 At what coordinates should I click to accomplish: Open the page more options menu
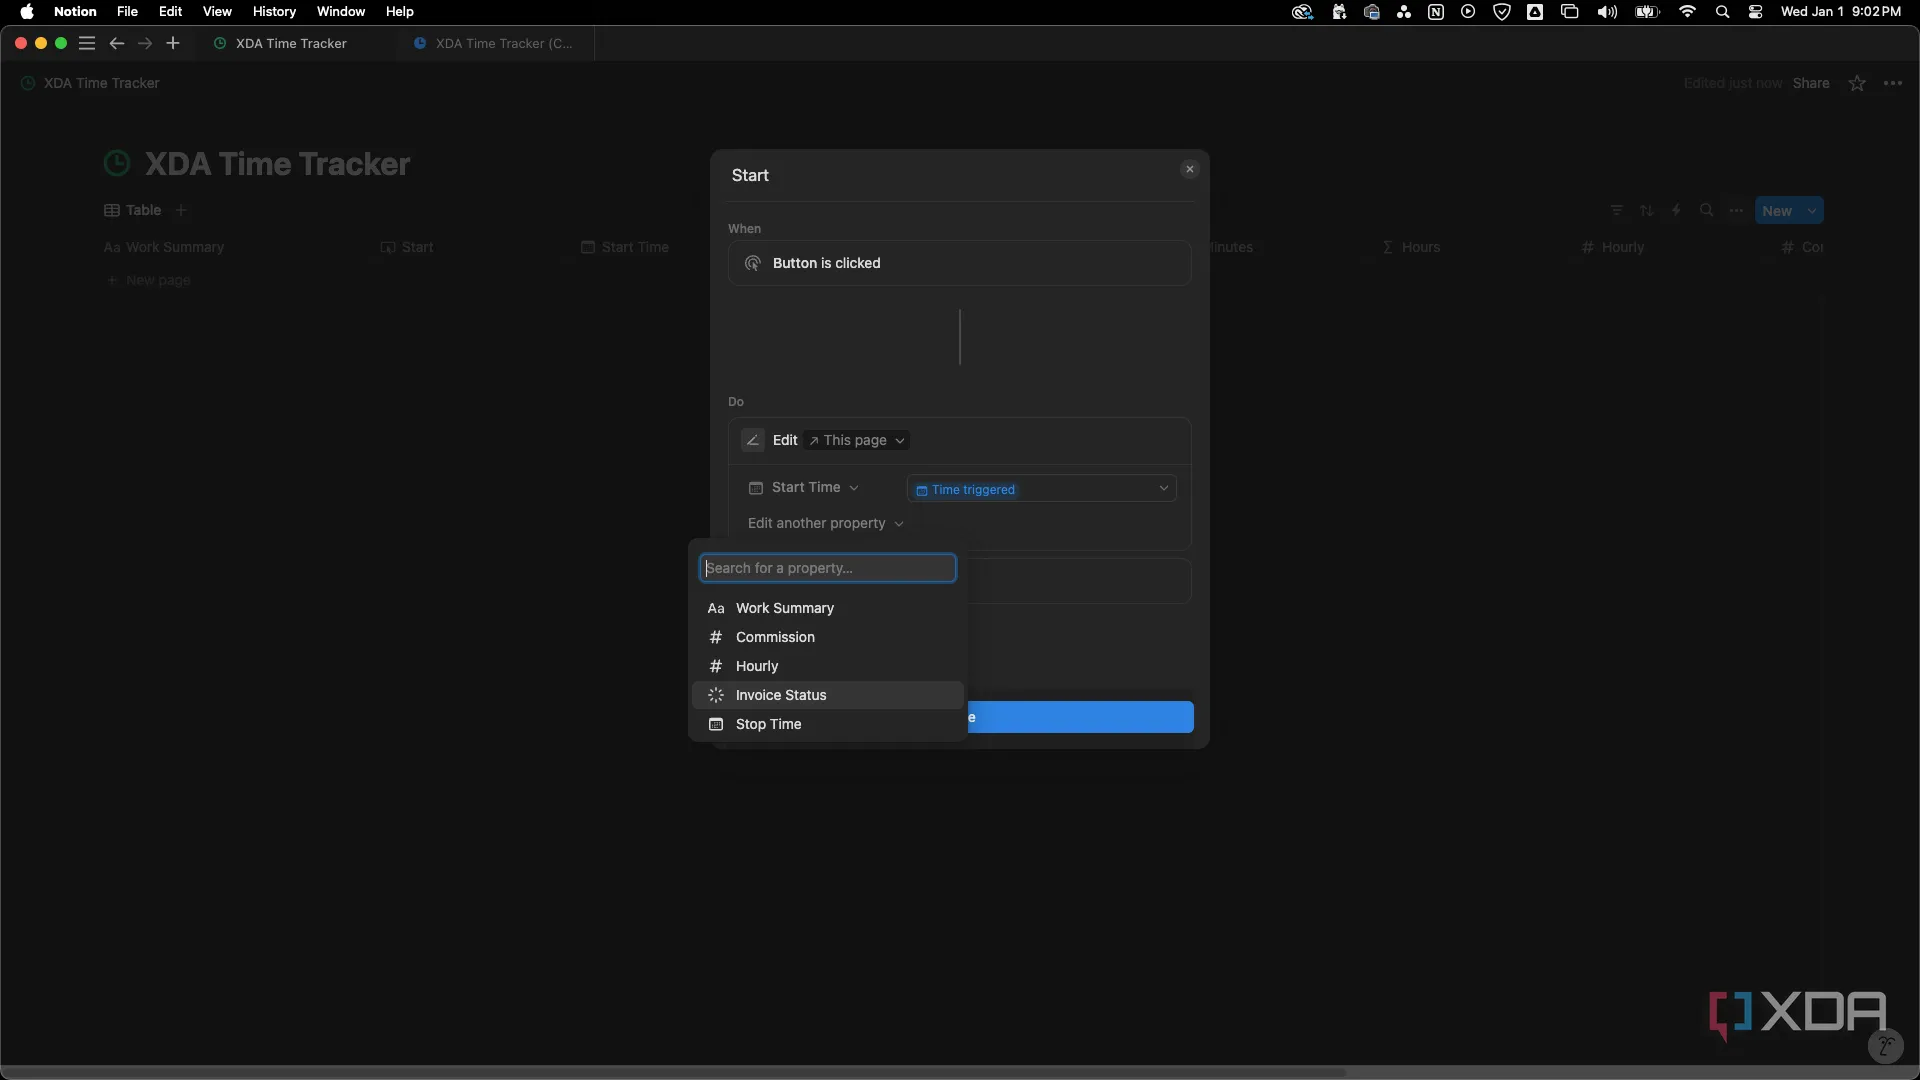click(1893, 83)
